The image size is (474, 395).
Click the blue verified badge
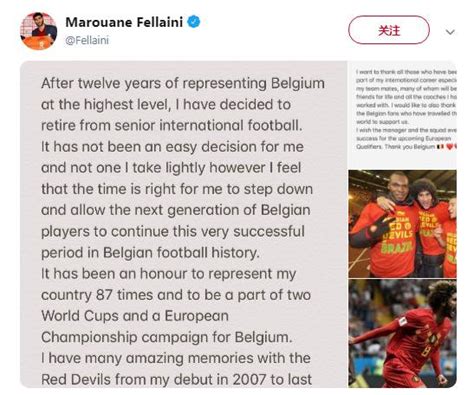click(194, 22)
